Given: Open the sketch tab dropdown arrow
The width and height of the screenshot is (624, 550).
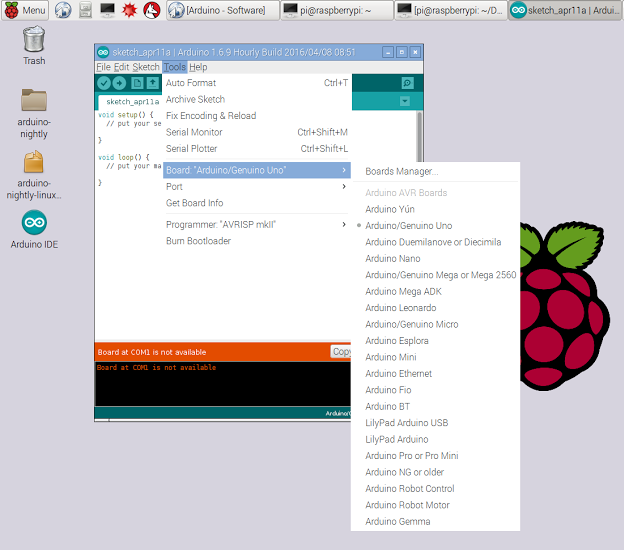Looking at the screenshot, I should [x=405, y=101].
